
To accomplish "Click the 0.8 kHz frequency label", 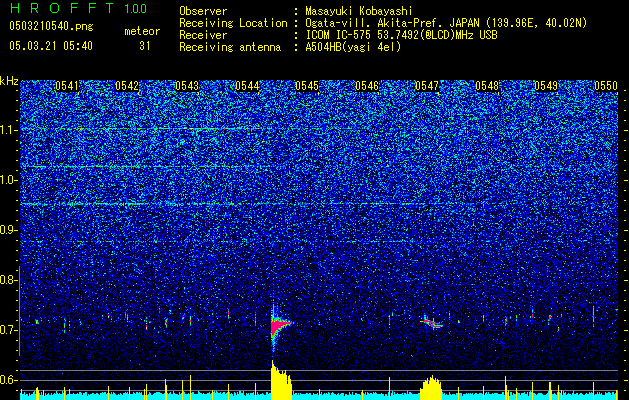I will tap(7, 280).
